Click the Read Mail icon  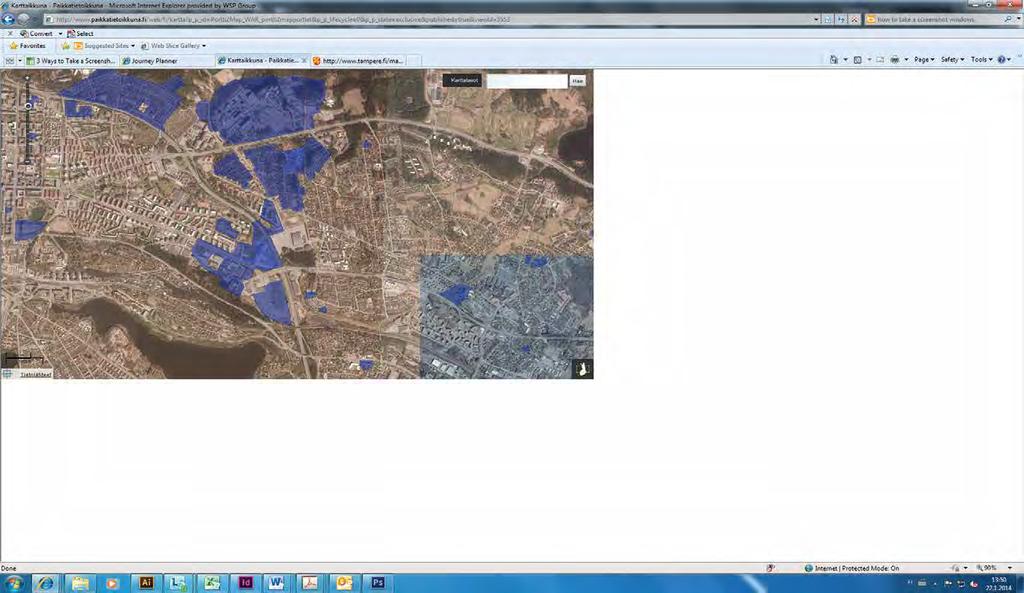click(x=880, y=59)
